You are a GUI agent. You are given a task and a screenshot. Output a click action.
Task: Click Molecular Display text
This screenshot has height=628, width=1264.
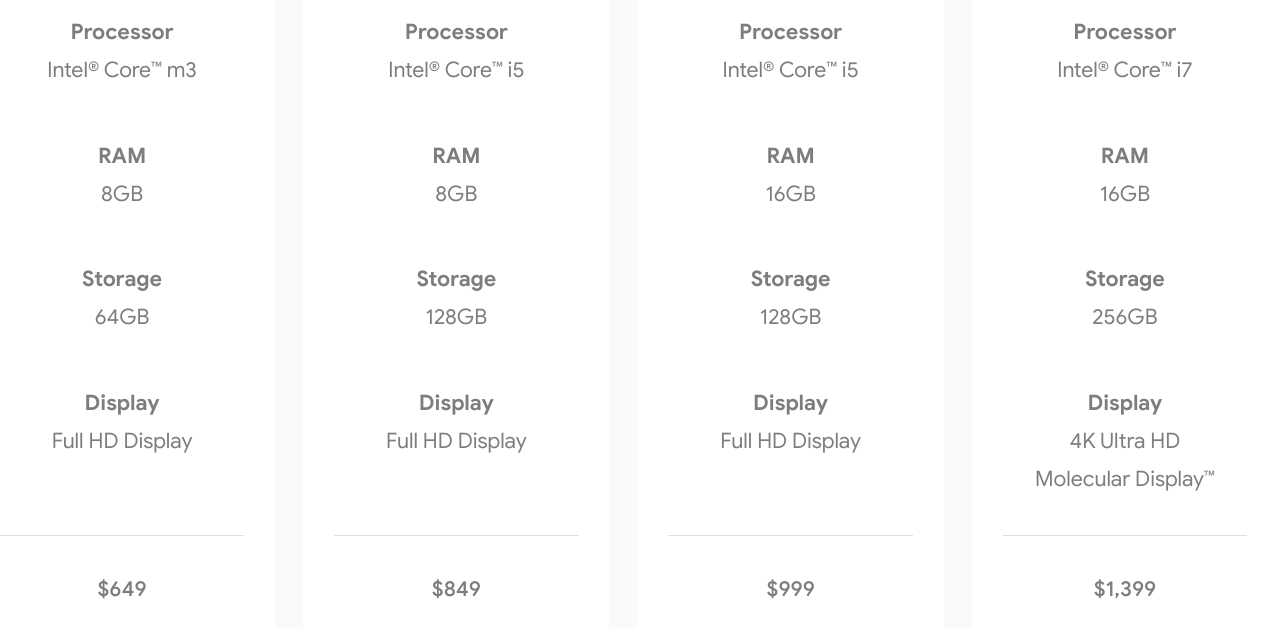[1124, 479]
